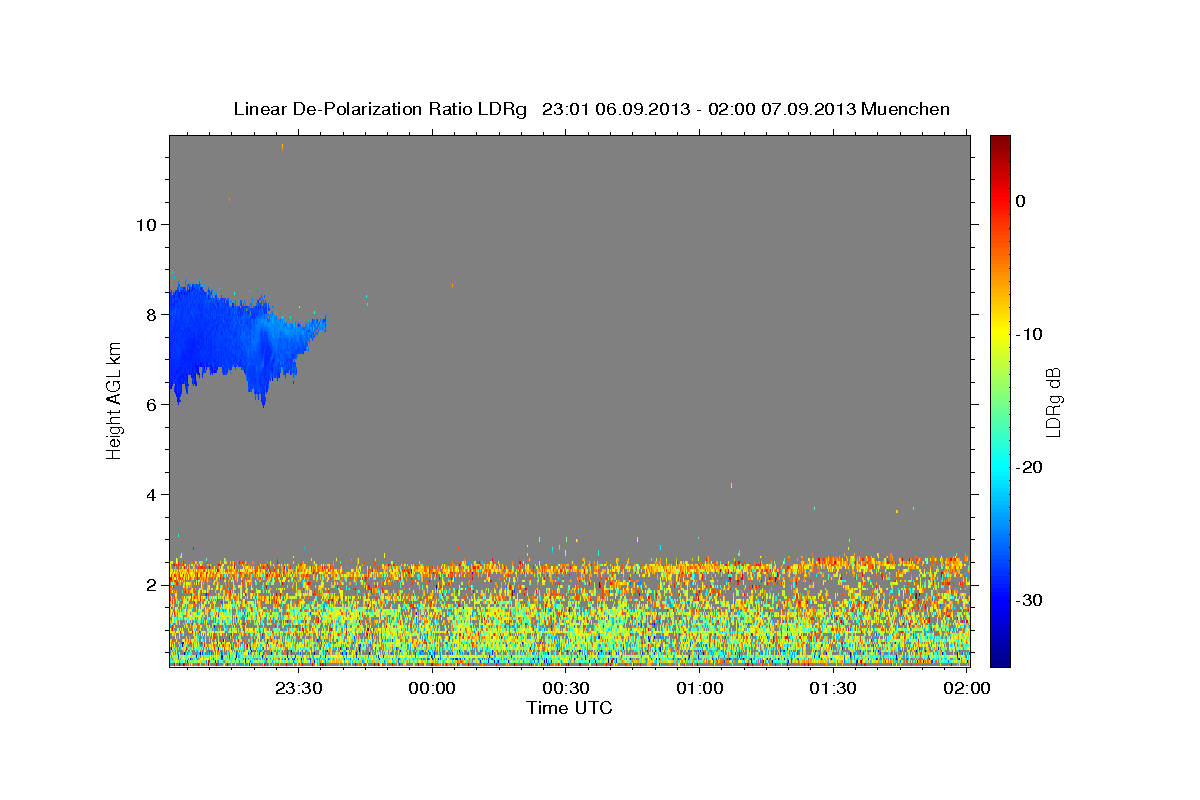The height and width of the screenshot is (800, 1200).
Task: Click the "Height AGL km" axis label
Action: pyautogui.click(x=114, y=400)
